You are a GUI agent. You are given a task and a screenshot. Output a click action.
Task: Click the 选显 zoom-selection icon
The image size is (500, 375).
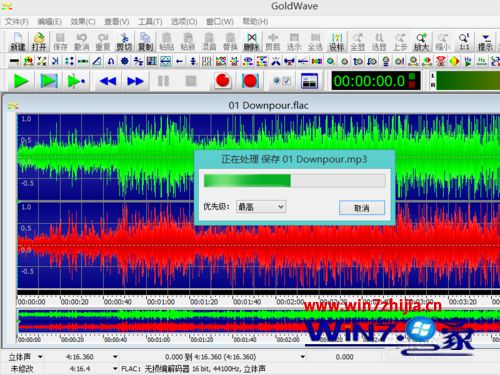click(379, 42)
